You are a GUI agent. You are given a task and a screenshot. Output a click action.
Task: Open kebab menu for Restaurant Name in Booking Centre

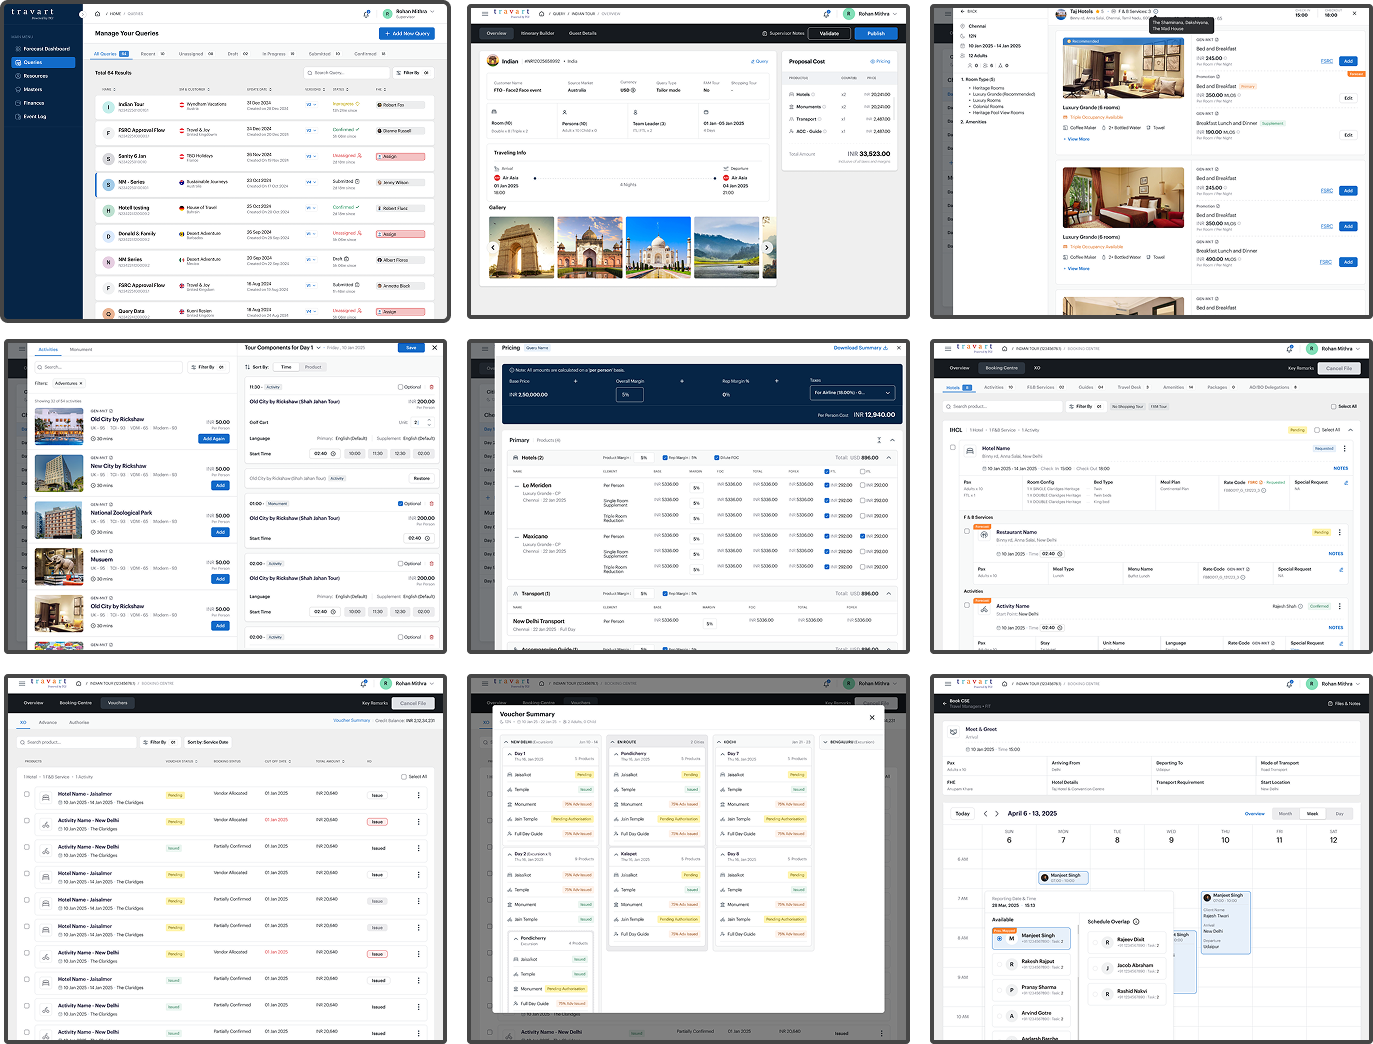tap(1340, 532)
